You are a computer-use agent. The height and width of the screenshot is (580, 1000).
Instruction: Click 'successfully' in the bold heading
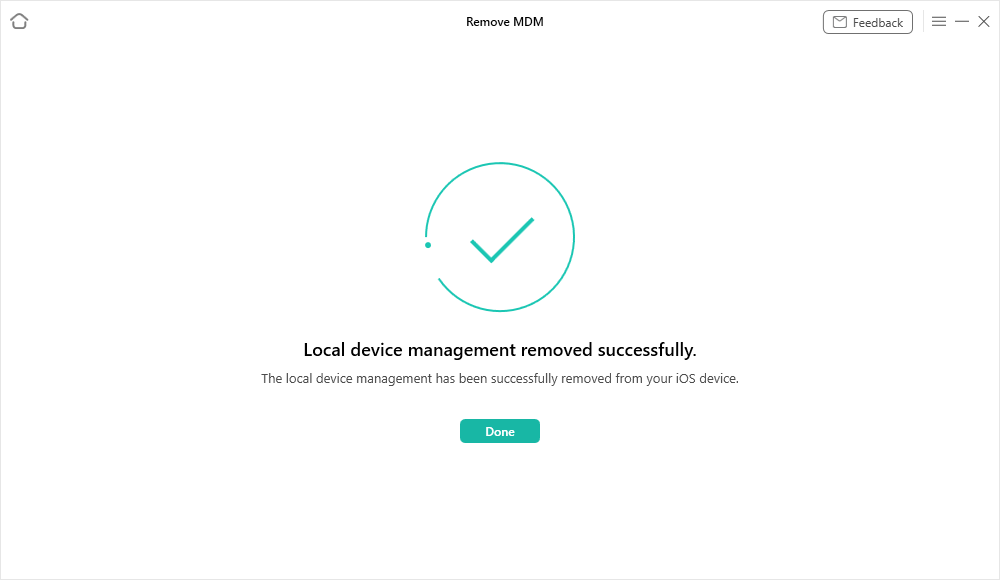pos(645,350)
